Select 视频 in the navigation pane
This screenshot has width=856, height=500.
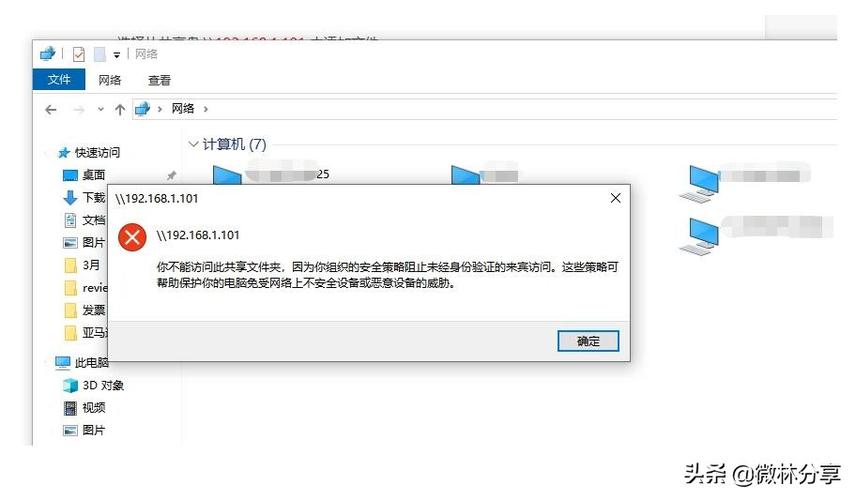(94, 408)
